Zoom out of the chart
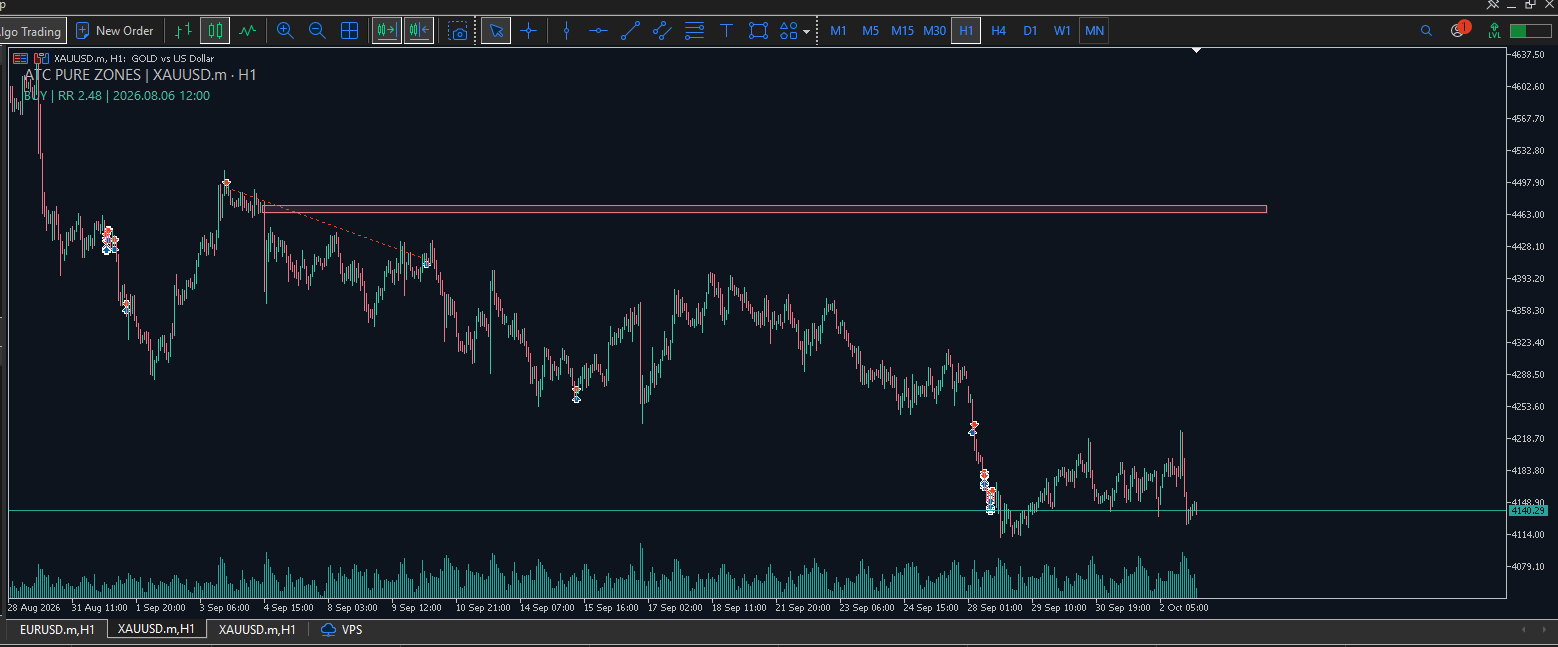 (x=317, y=31)
